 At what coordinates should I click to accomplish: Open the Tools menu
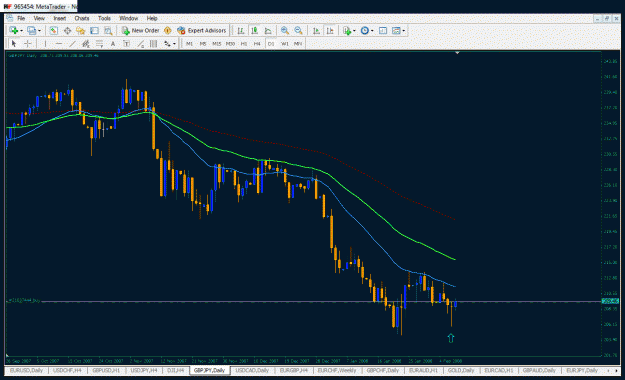click(104, 18)
